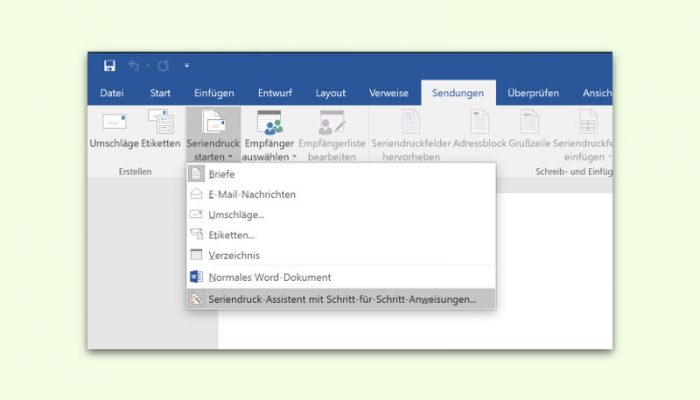Click the E-Mail-Nachrichten envelope icon in menu

196,194
